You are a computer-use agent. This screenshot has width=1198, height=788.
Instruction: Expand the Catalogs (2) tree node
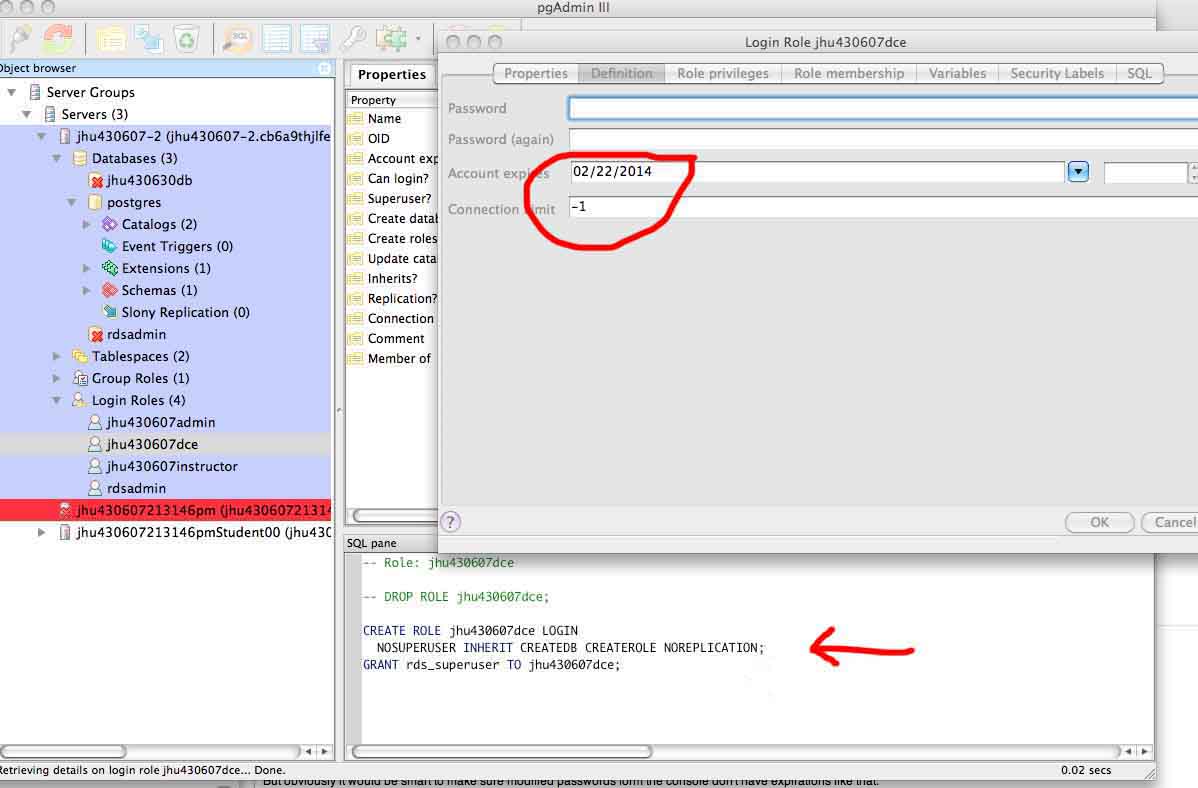[87, 225]
